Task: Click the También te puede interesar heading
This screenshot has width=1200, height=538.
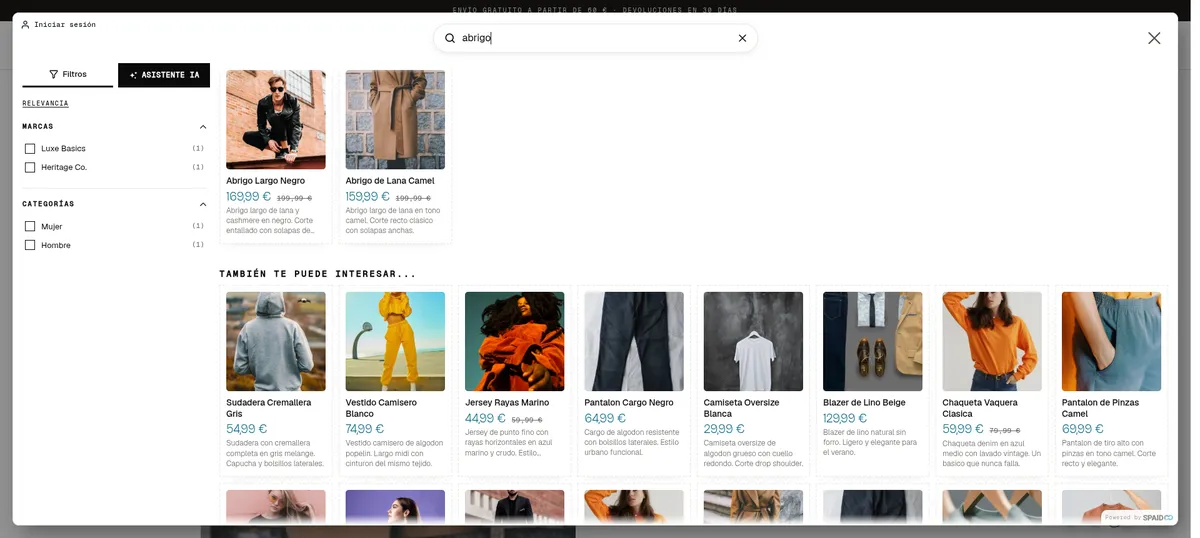Action: (318, 273)
